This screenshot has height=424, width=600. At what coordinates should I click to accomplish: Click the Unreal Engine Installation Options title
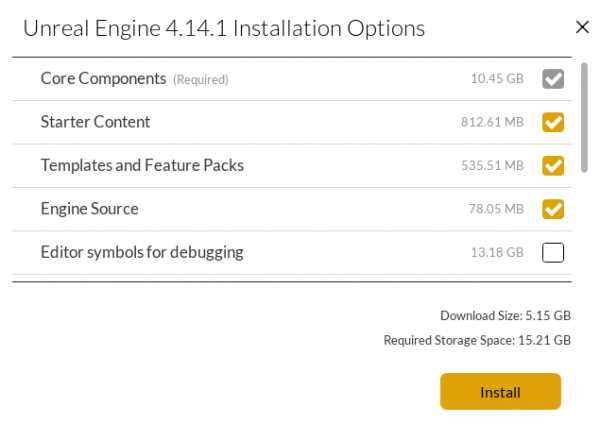(x=223, y=28)
